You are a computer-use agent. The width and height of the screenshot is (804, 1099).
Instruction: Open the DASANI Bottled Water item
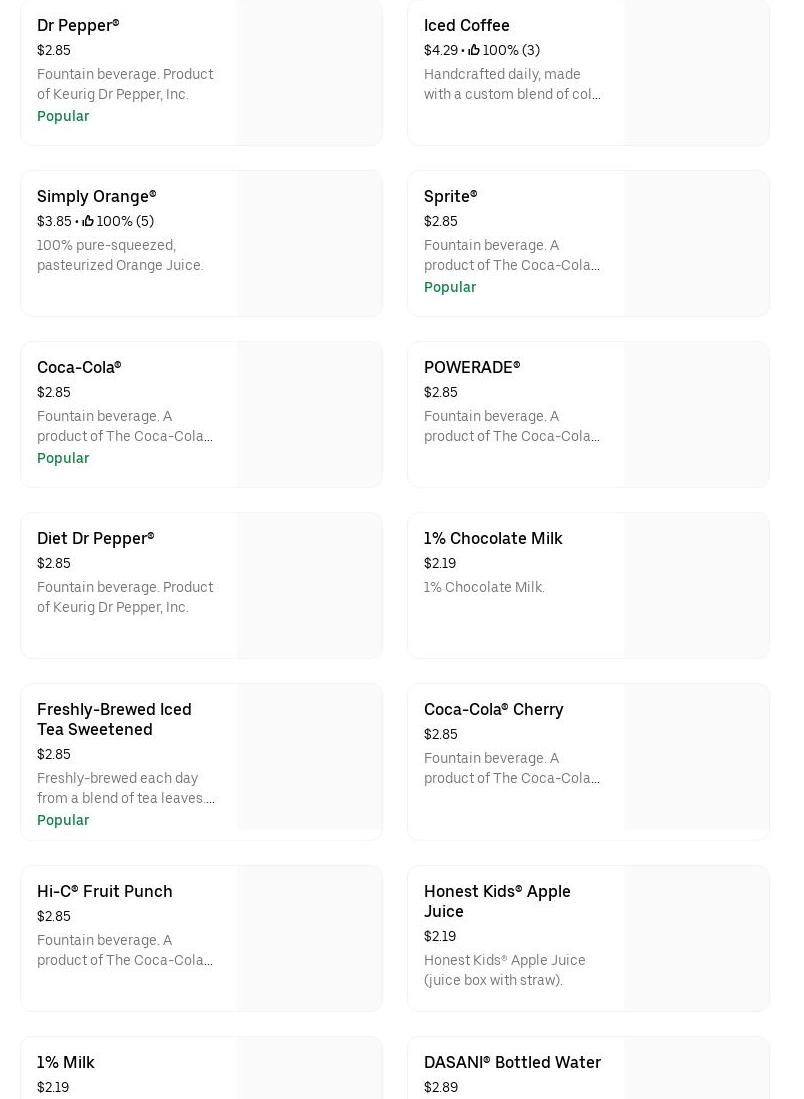512,1062
